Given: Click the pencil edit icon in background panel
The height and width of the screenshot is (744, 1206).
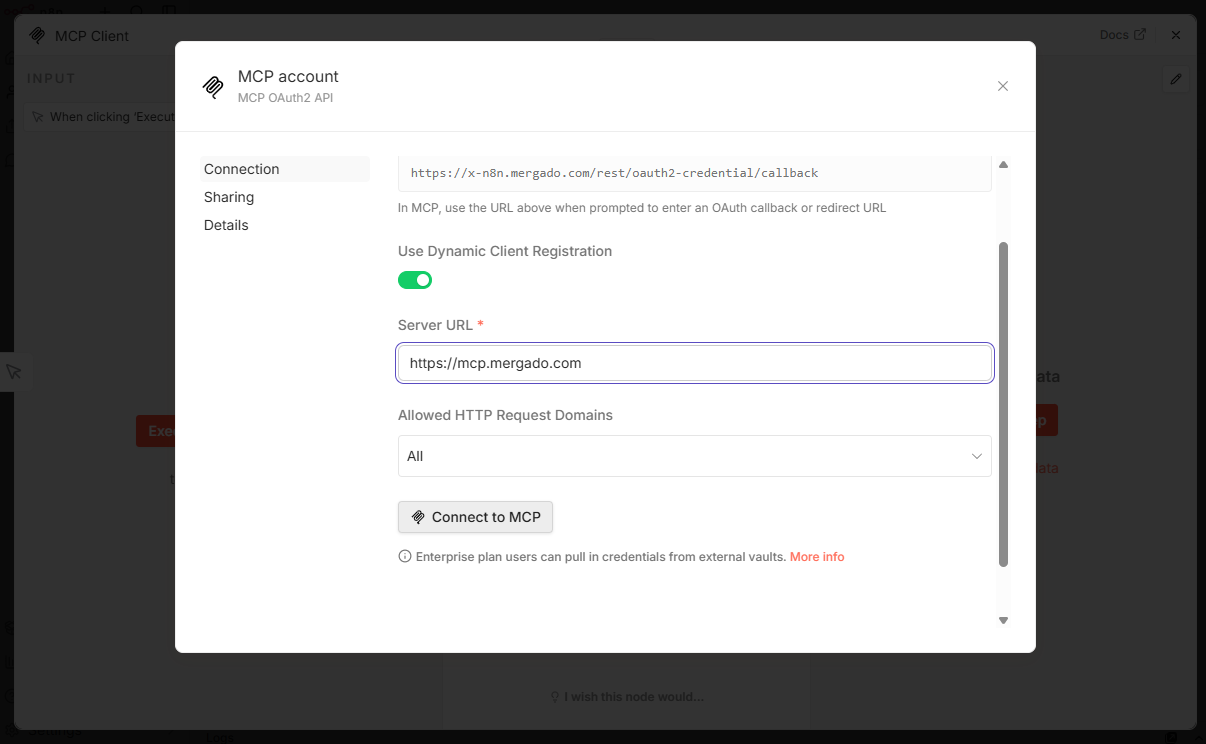Looking at the screenshot, I should 1176,79.
